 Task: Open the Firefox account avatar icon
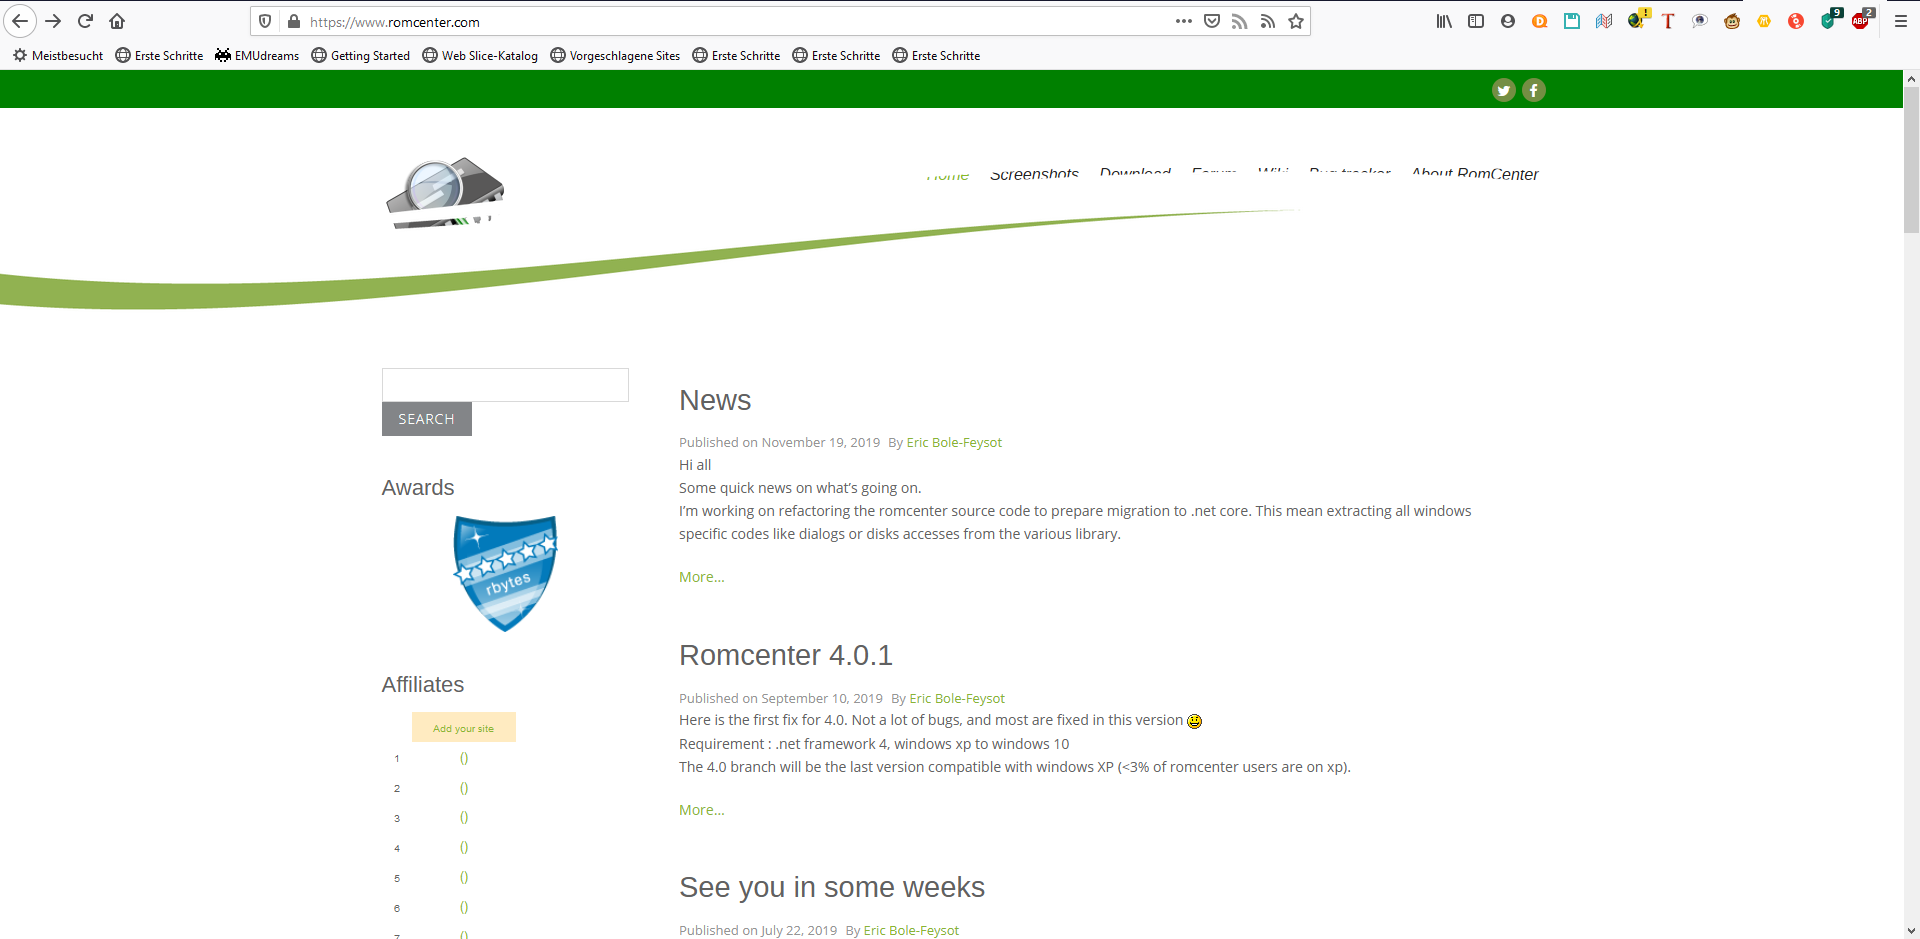click(x=1508, y=21)
